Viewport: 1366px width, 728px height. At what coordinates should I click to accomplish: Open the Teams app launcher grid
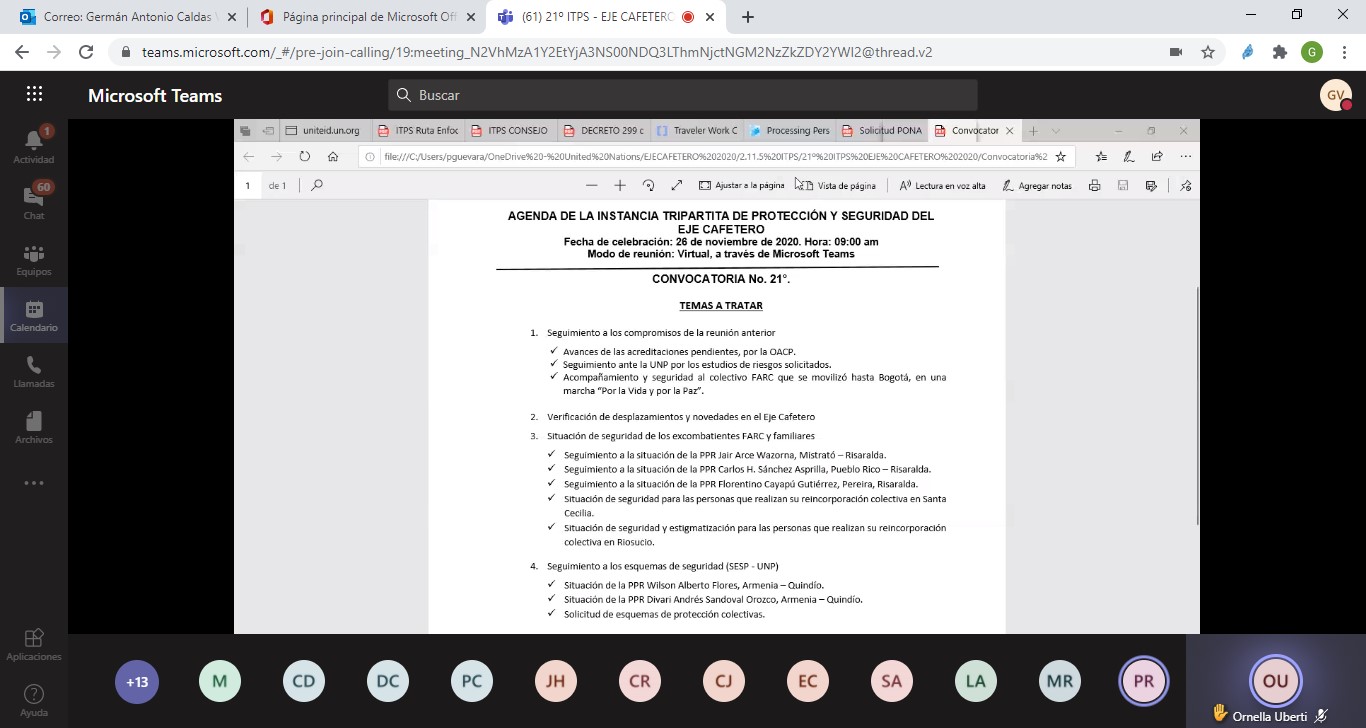34,95
